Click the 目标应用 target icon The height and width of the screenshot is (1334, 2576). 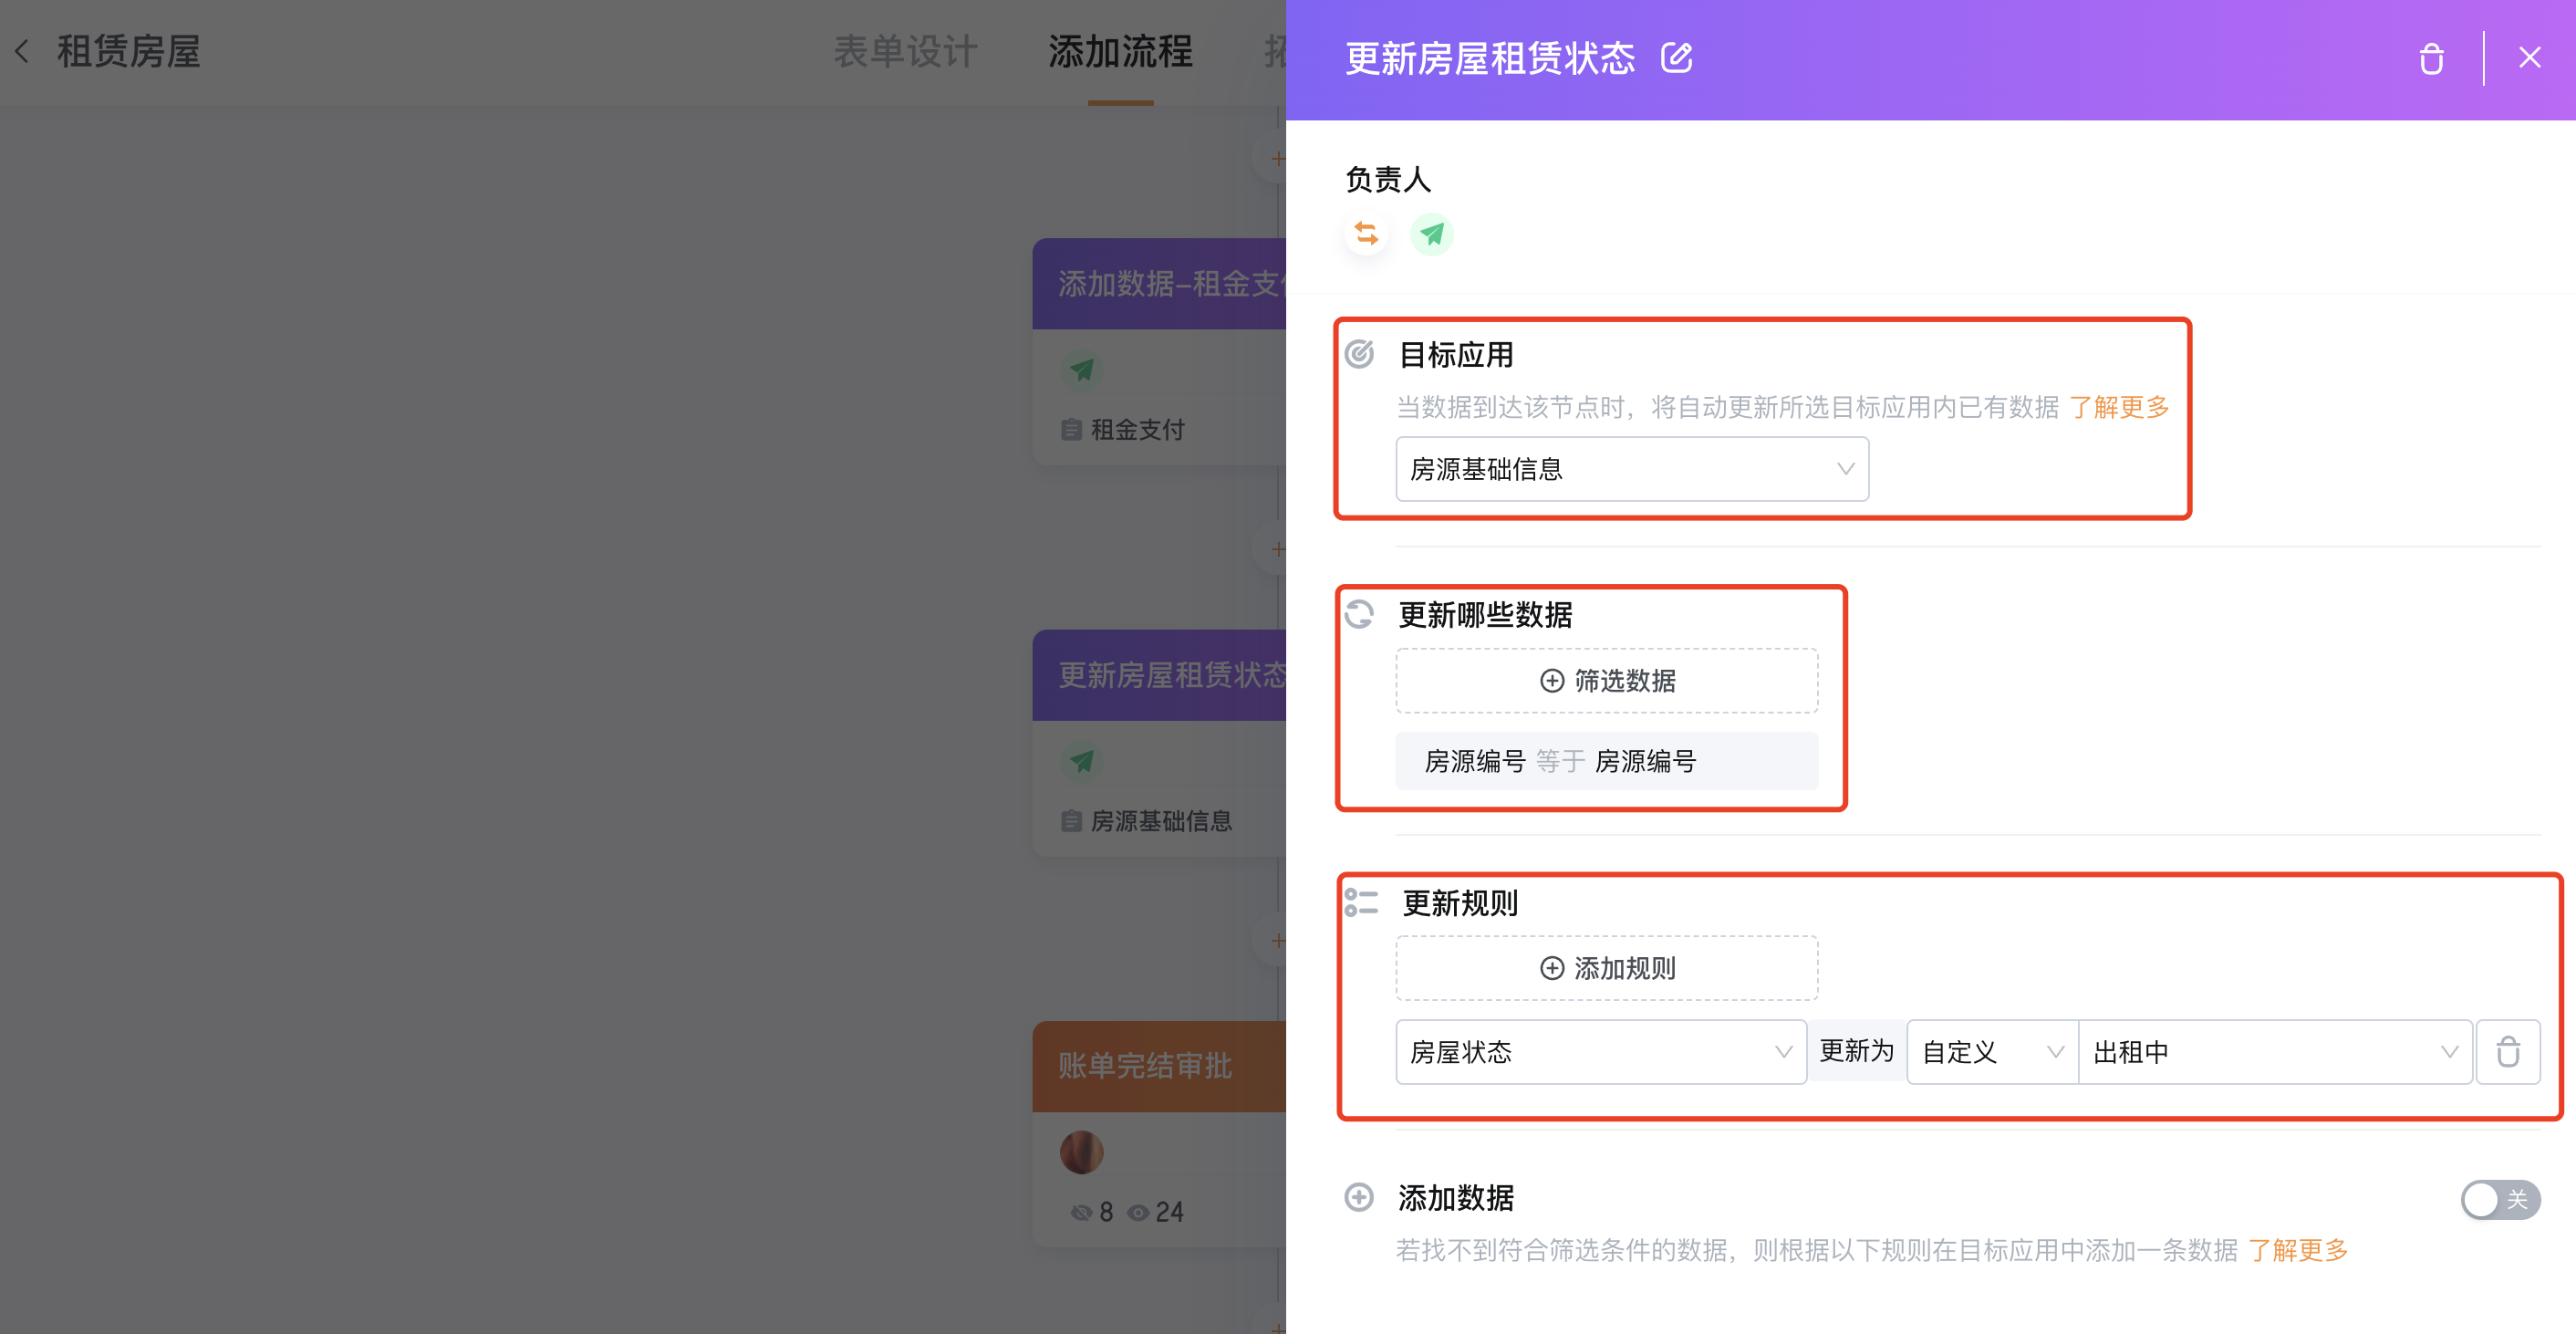1359,354
